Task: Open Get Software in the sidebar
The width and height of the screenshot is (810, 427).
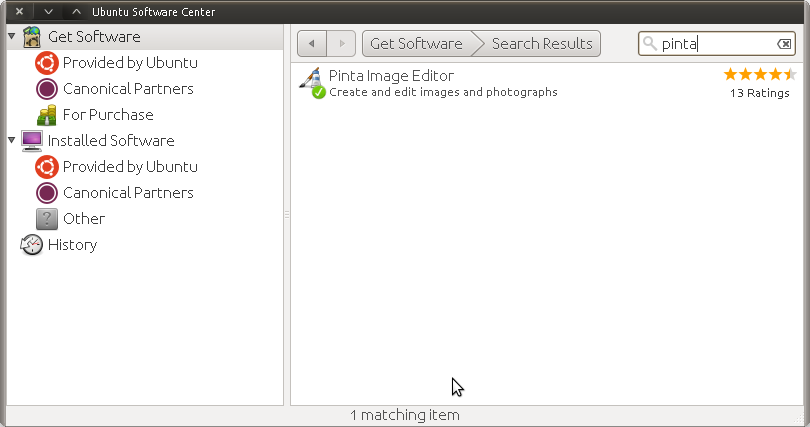Action: (94, 37)
